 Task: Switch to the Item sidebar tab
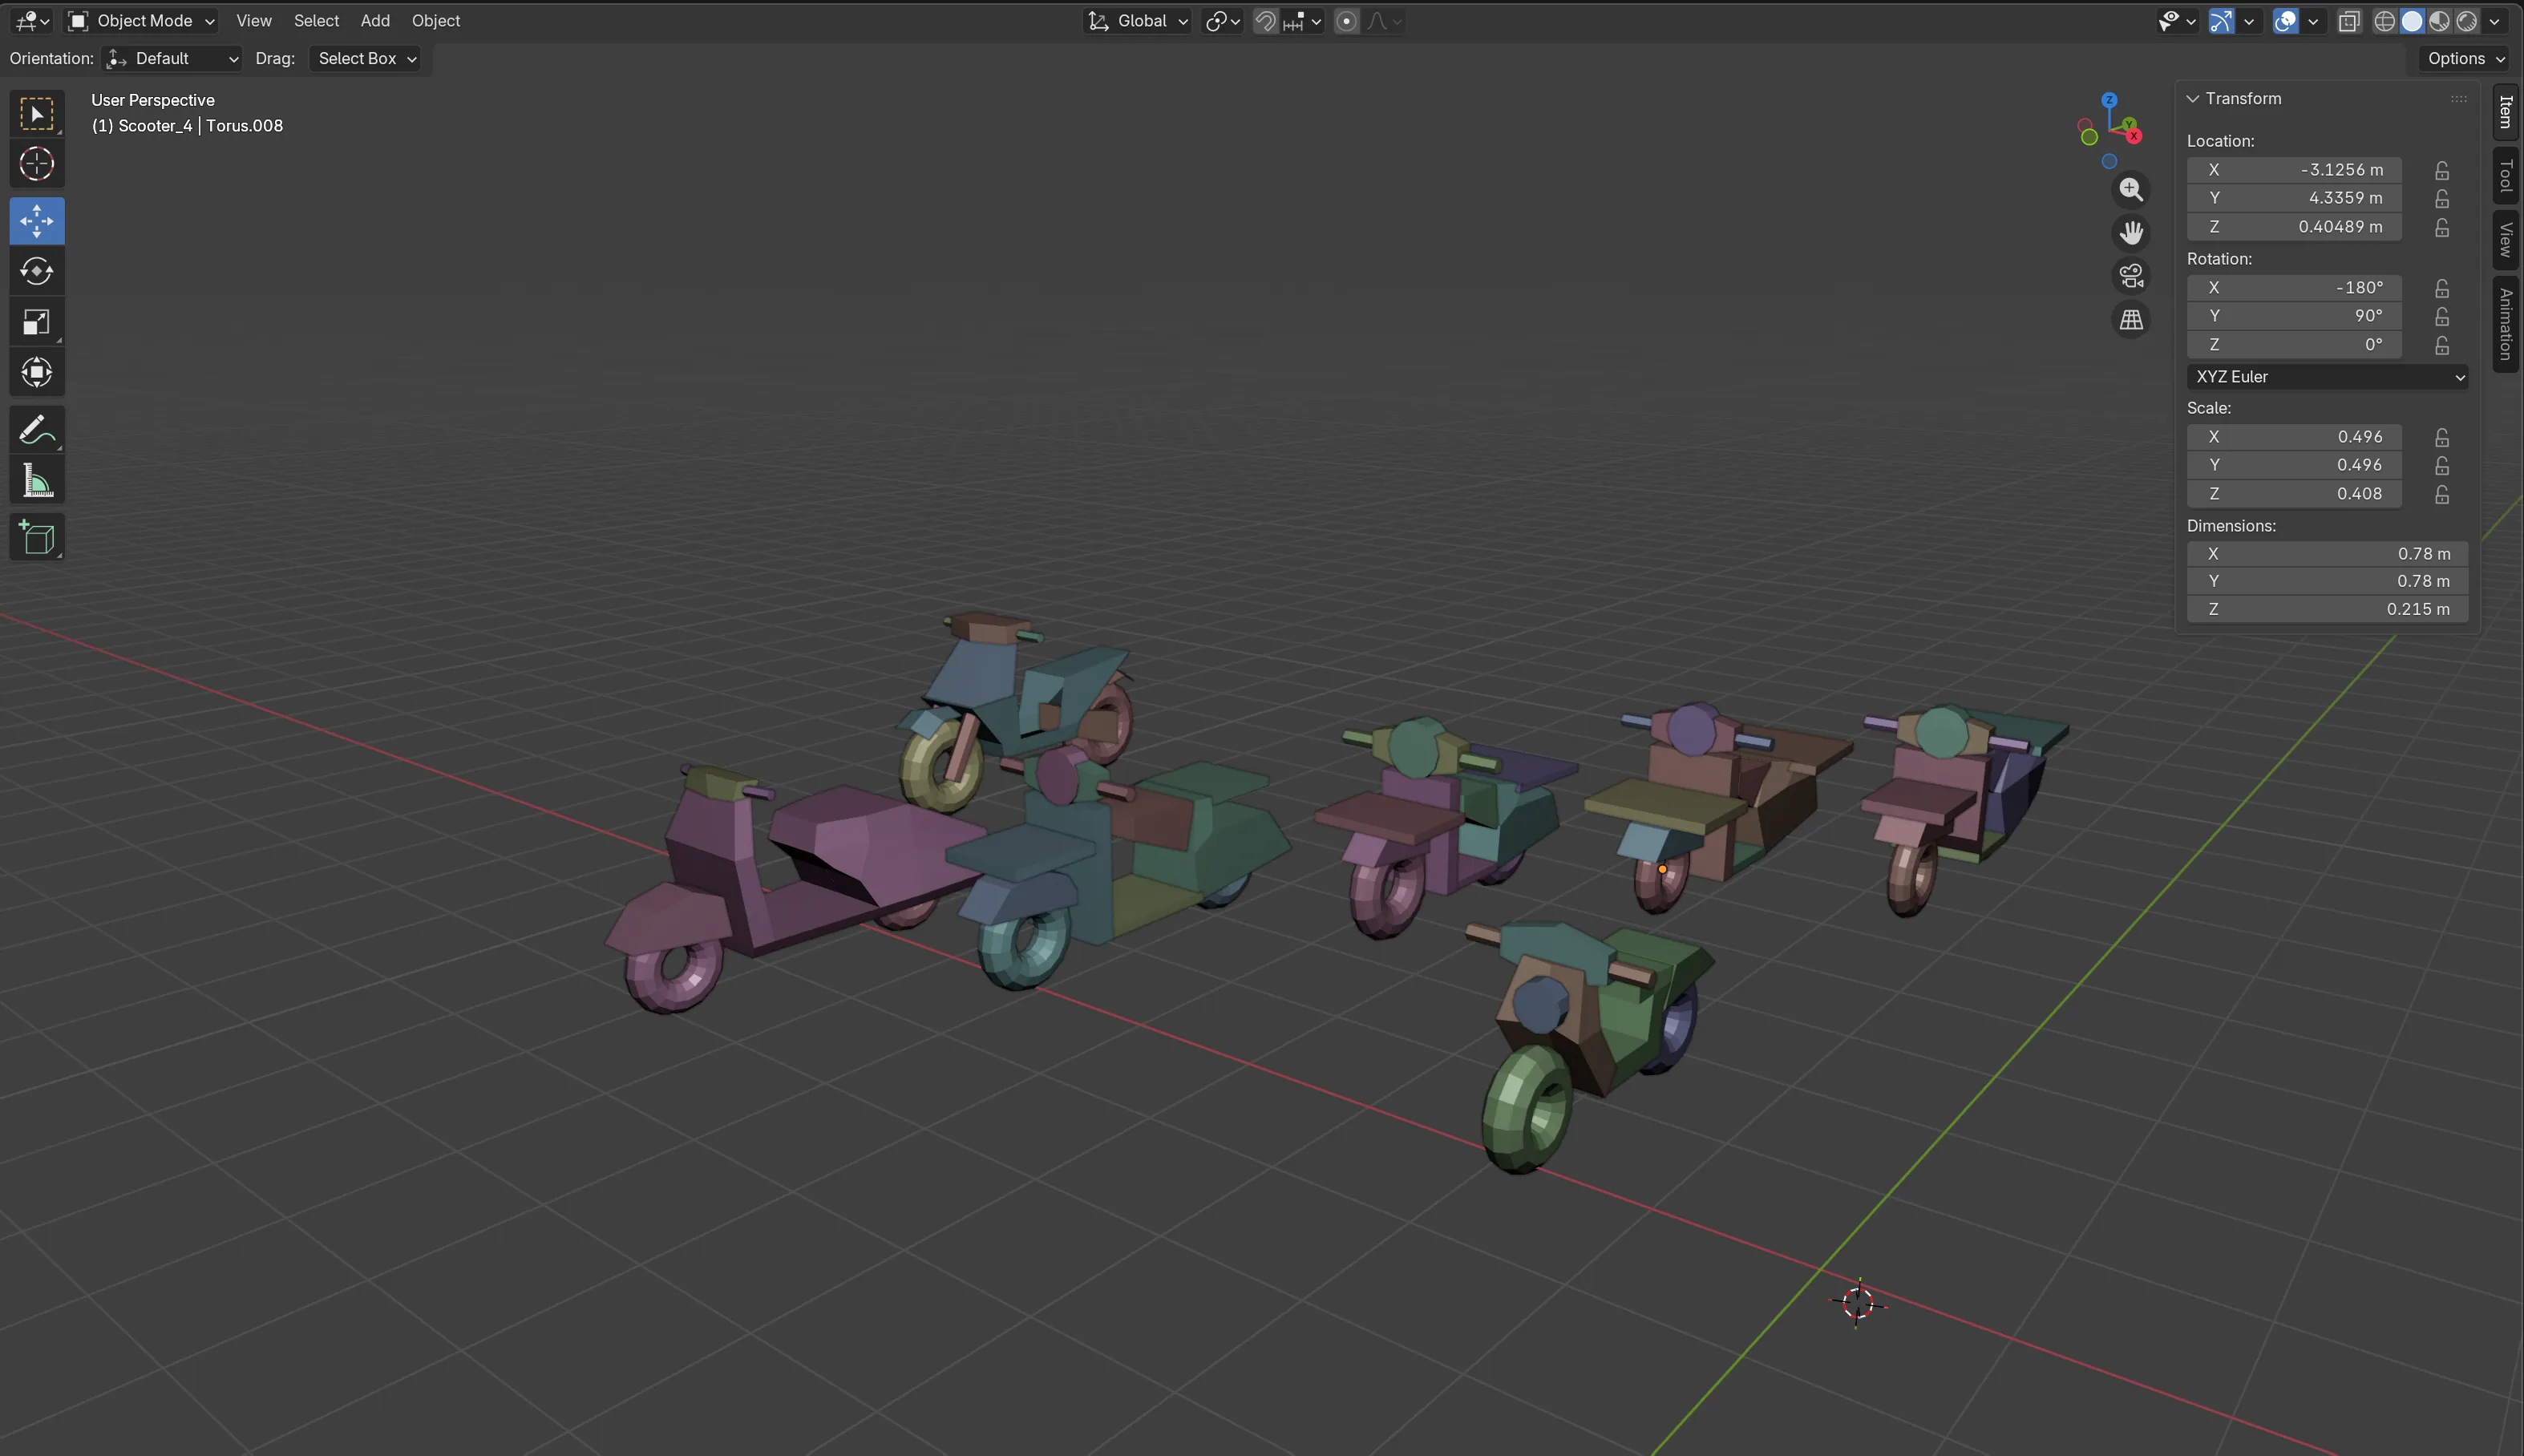pyautogui.click(x=2506, y=112)
